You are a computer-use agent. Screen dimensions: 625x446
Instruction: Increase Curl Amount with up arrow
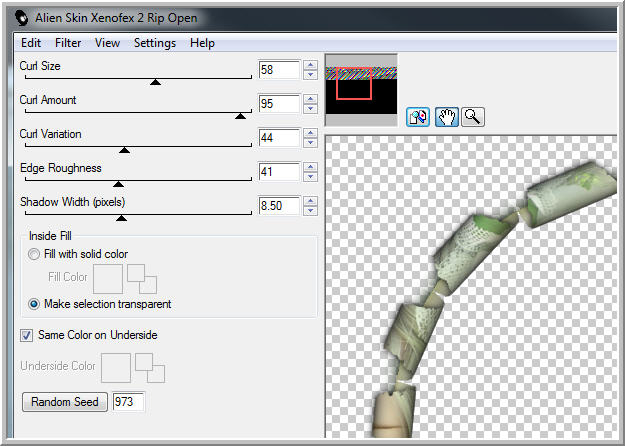310,99
